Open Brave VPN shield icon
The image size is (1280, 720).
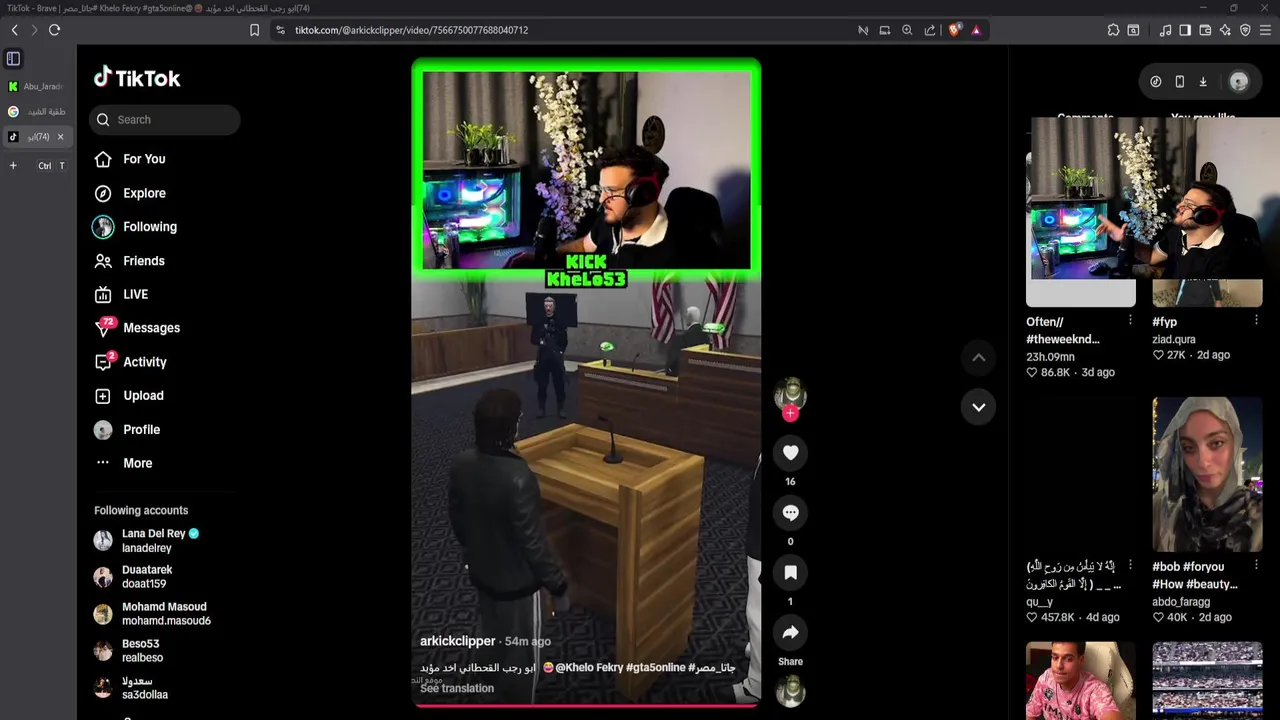1245,30
